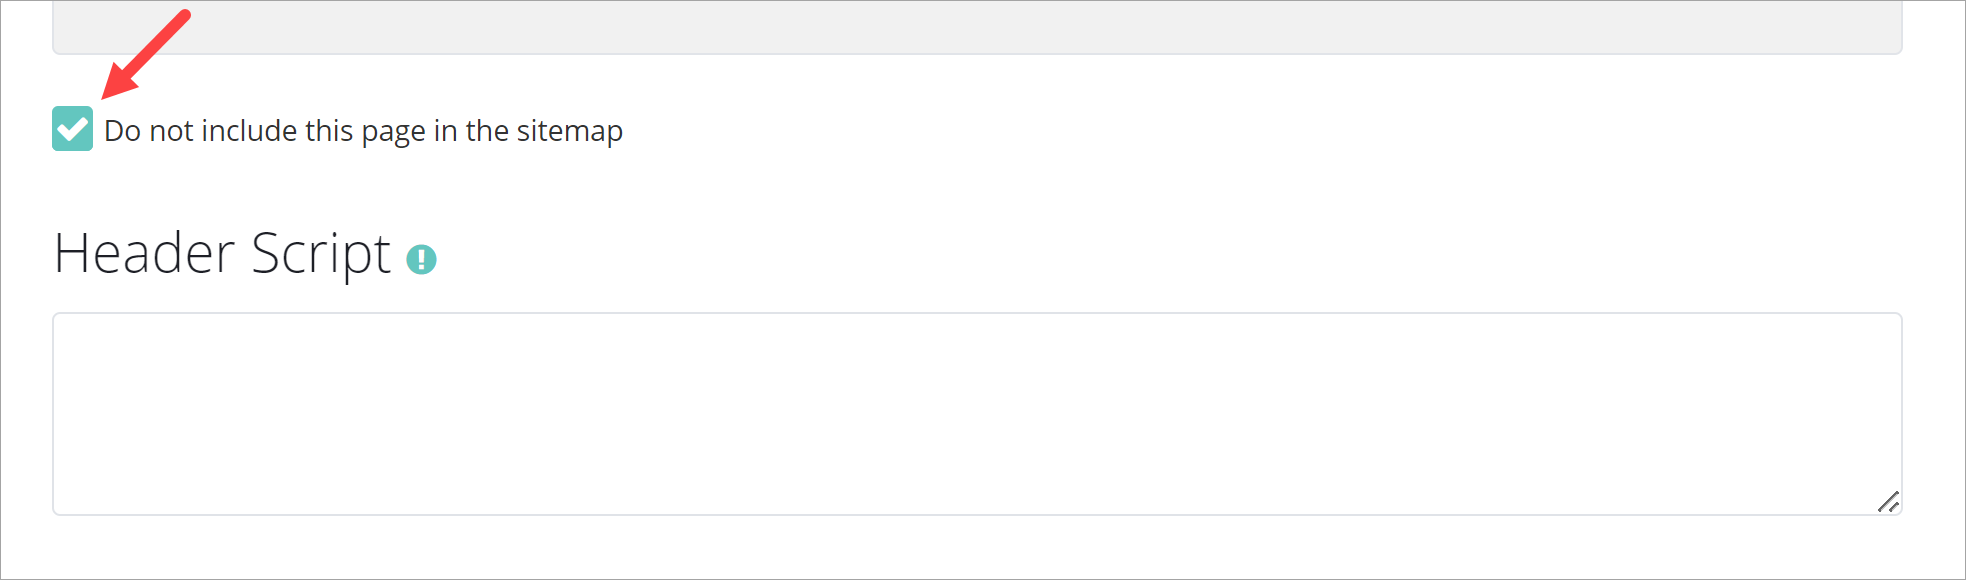Click the Header Script info icon
The width and height of the screenshot is (1966, 580).
click(421, 260)
